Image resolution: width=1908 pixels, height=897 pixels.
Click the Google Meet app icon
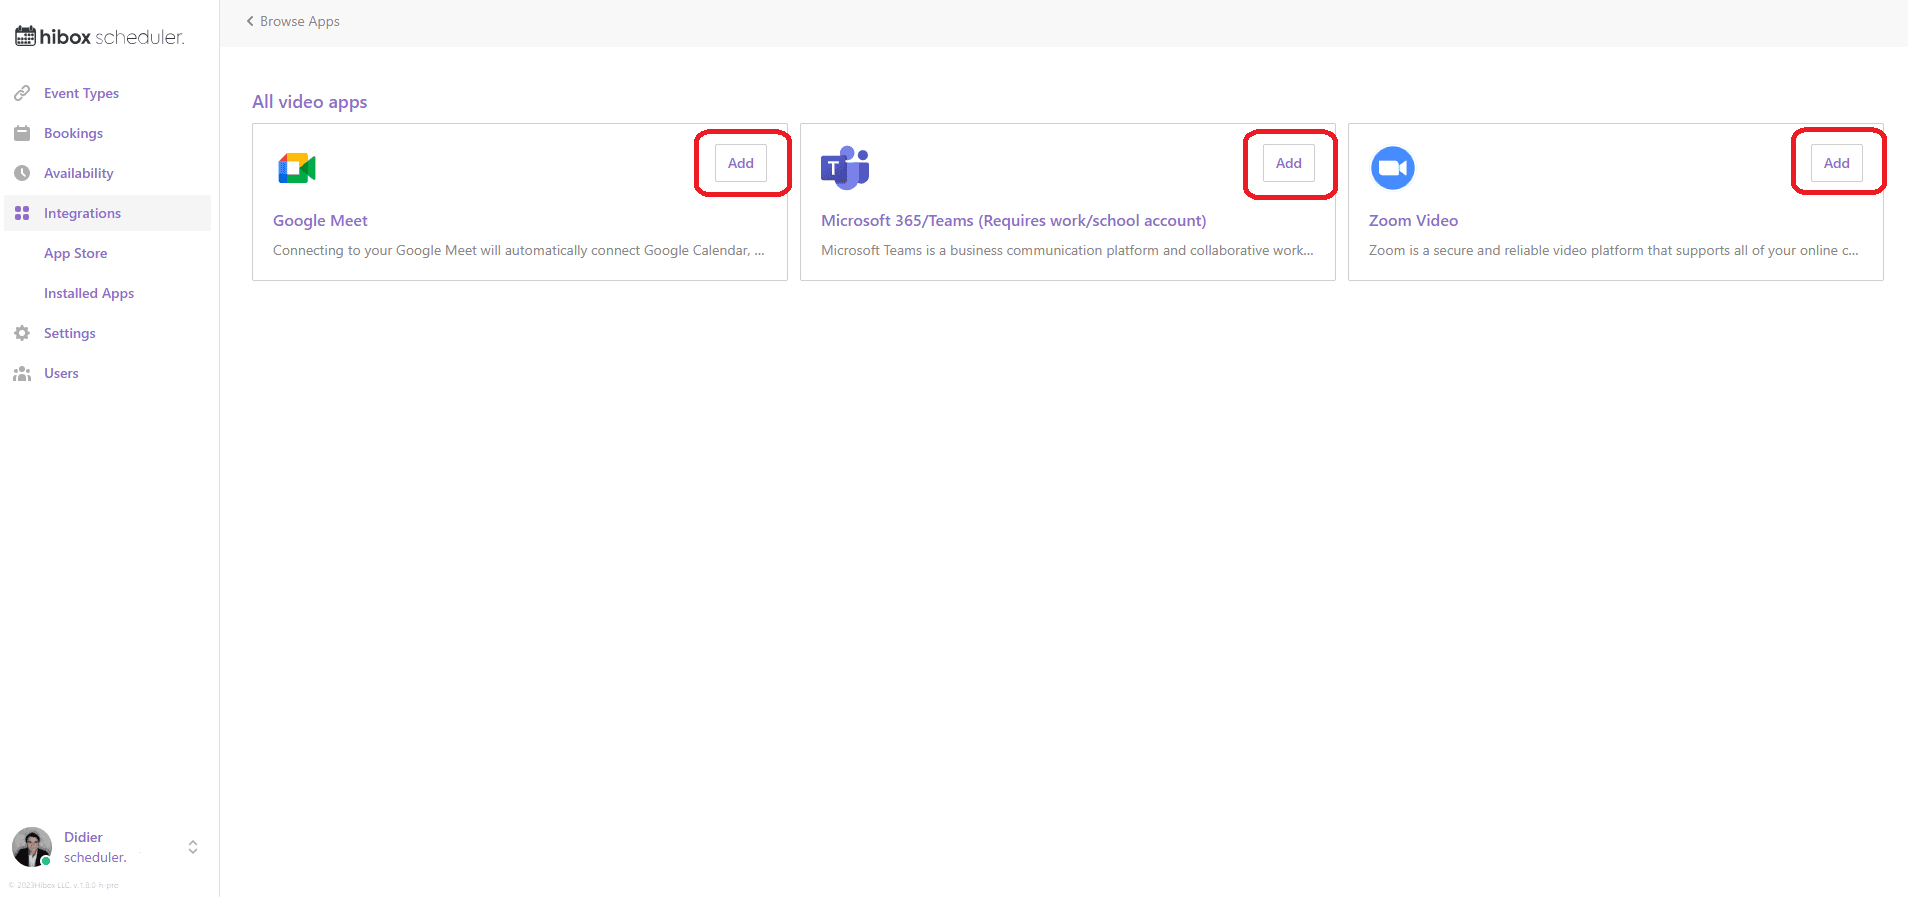click(297, 168)
